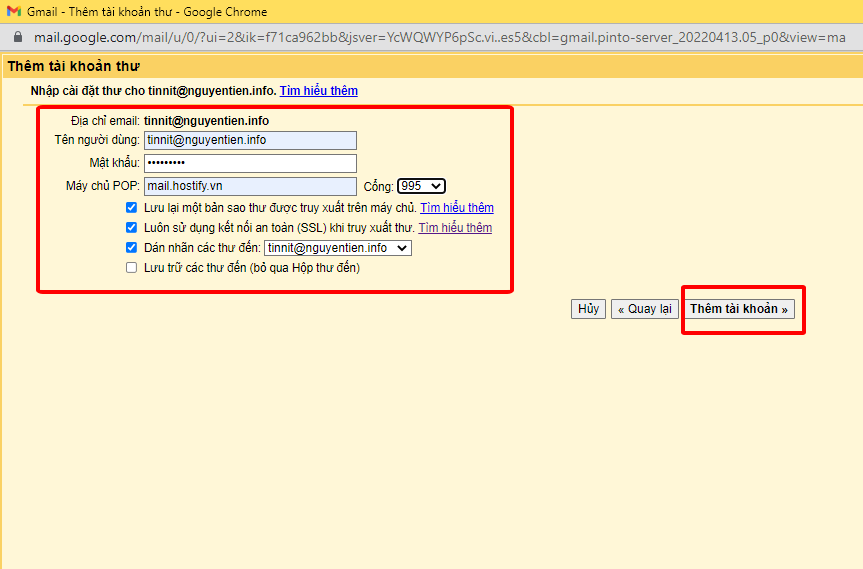Click the 'Mật khẩu' password field
The height and width of the screenshot is (569, 863).
click(x=250, y=163)
